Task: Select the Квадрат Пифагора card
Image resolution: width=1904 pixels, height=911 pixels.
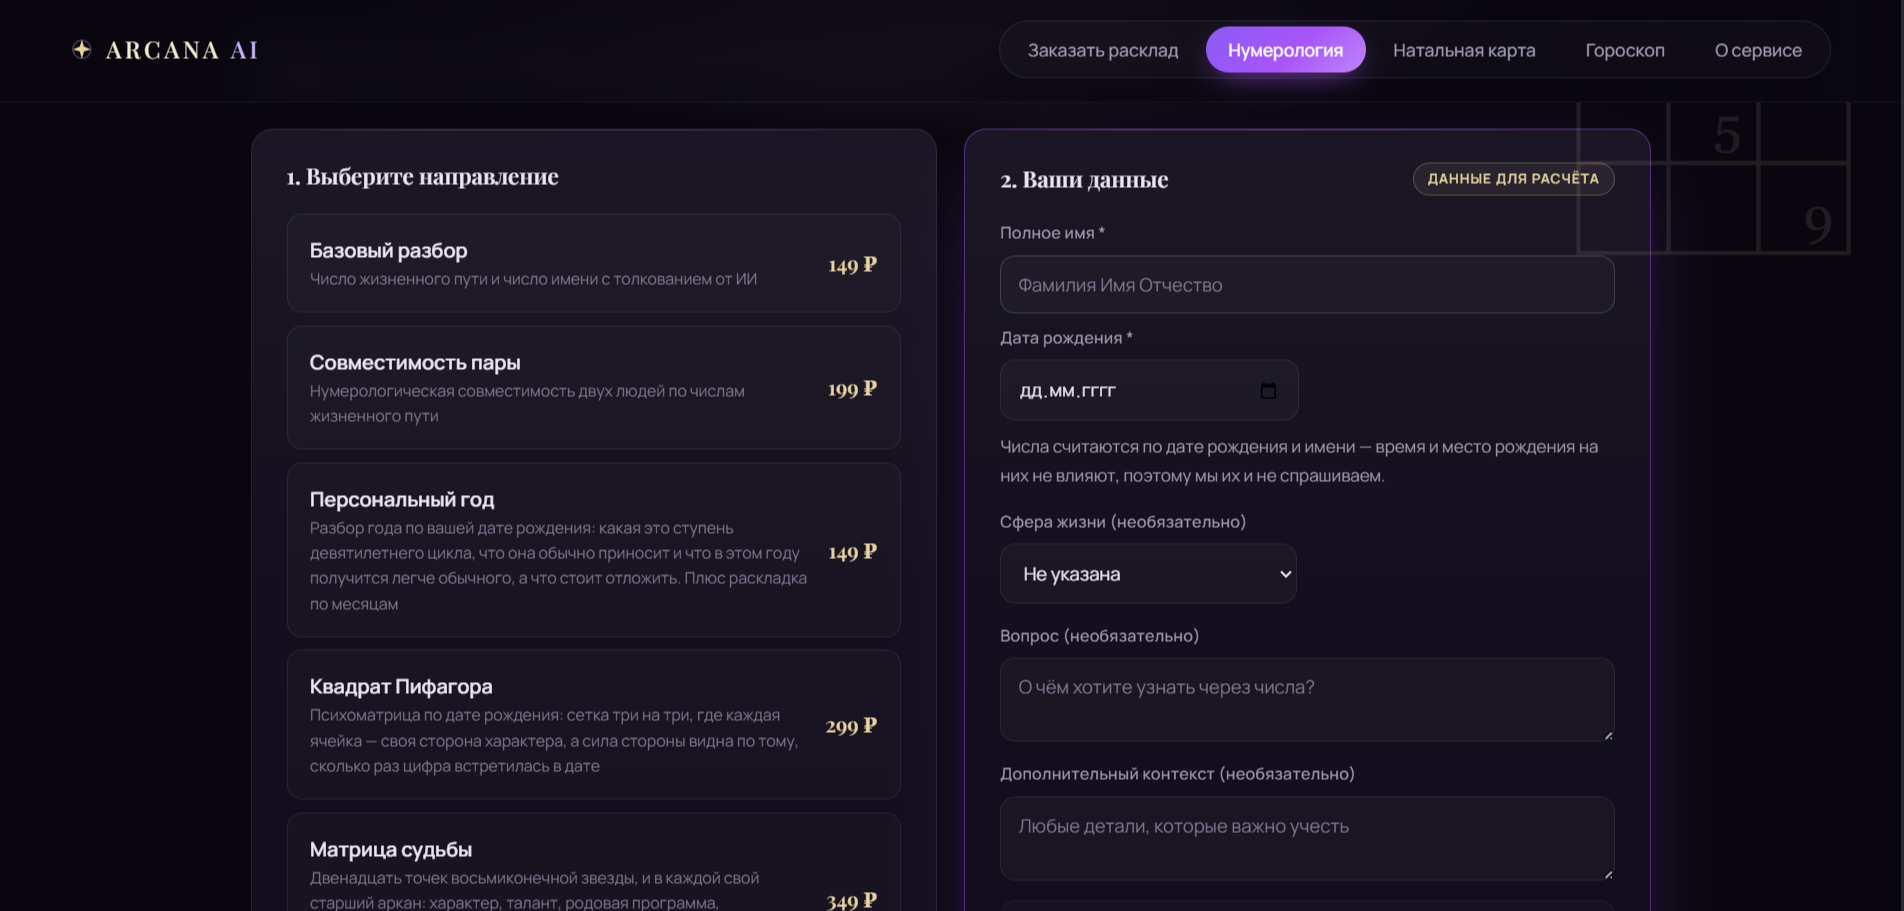Action: 594,725
